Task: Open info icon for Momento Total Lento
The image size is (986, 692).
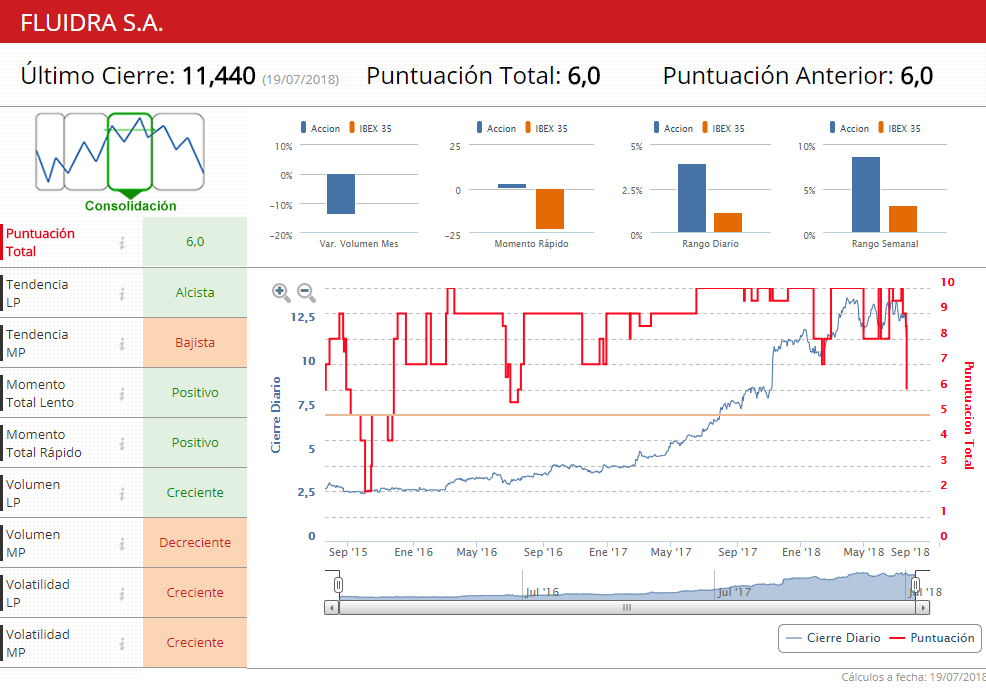Action: 122,393
